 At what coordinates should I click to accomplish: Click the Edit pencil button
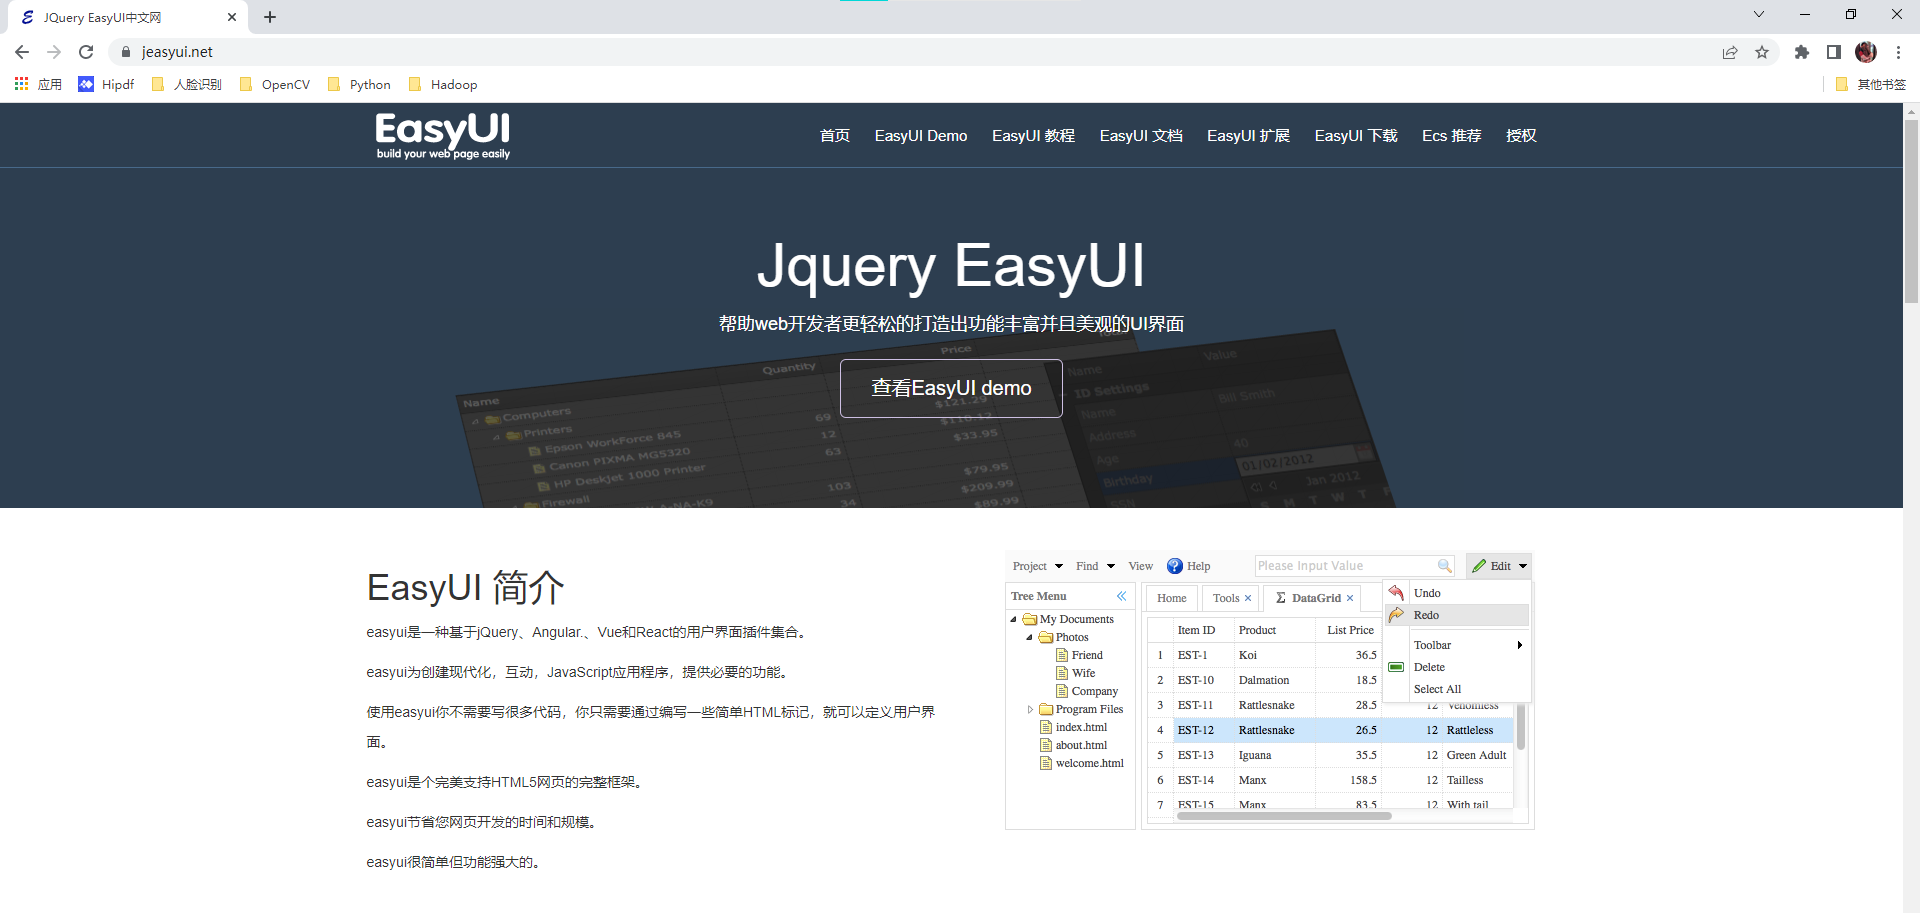(x=1499, y=566)
